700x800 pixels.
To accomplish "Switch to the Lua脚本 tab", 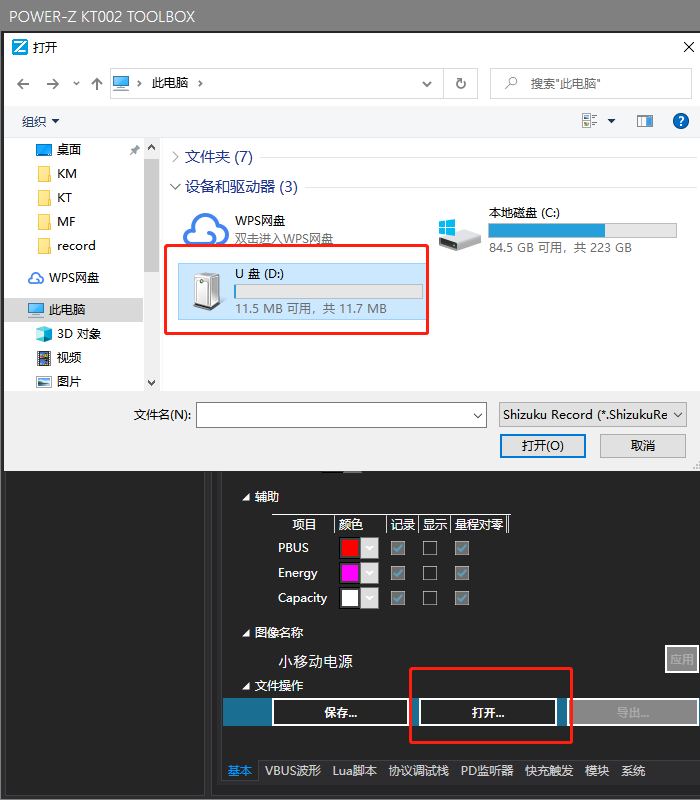I will (x=355, y=770).
